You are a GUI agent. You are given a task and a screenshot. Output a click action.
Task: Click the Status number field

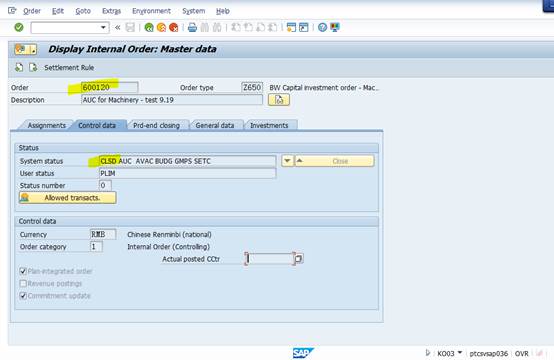[105, 185]
